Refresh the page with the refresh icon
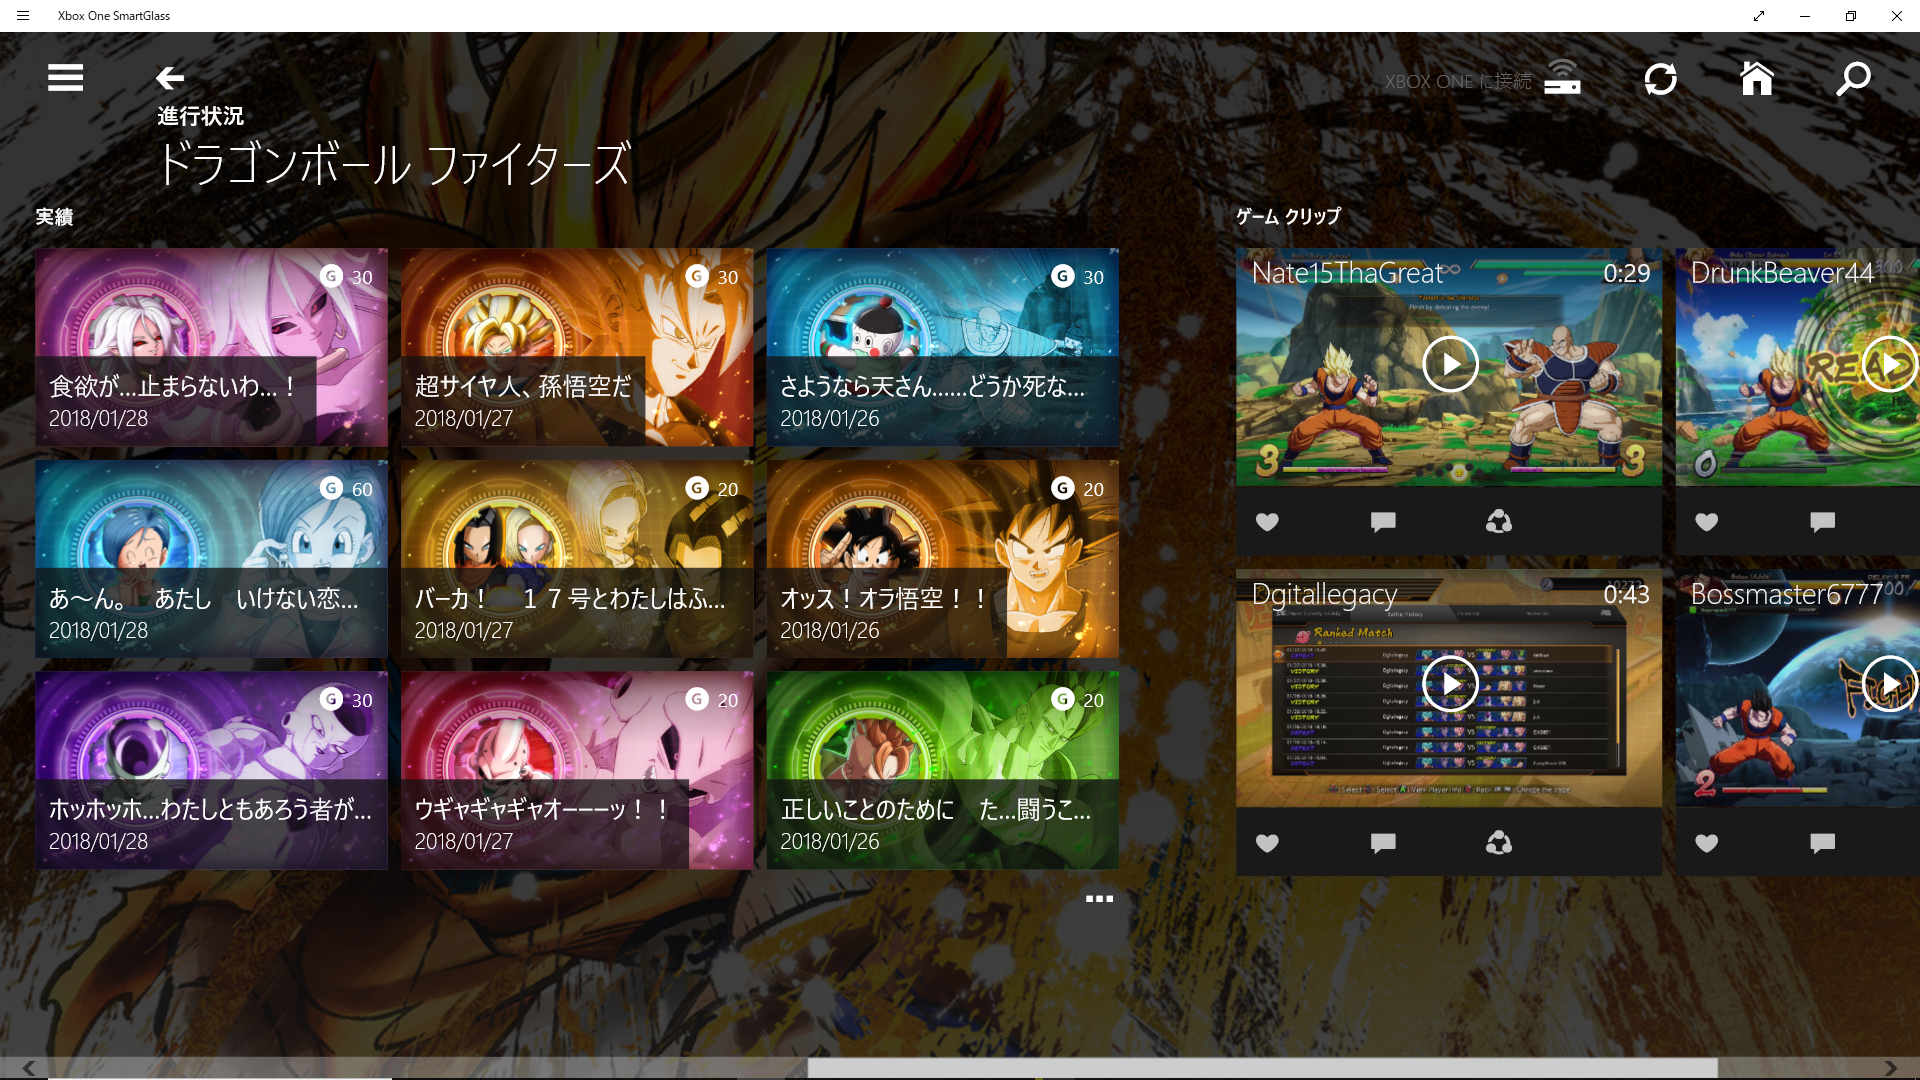Screen dimensions: 1920x1080 (x=1660, y=79)
